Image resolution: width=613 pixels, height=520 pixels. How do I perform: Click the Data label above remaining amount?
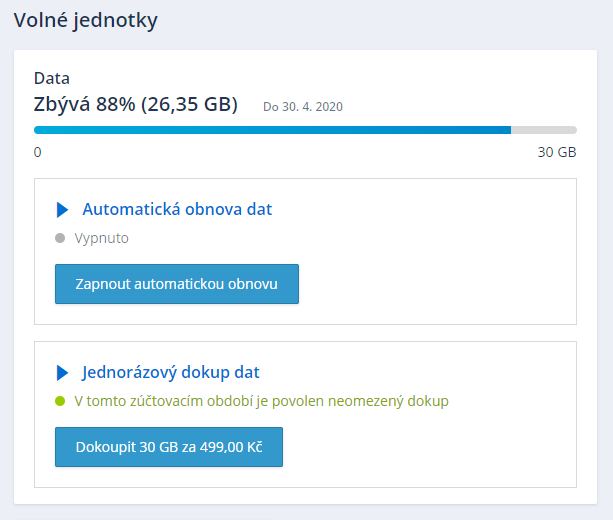[x=52, y=78]
